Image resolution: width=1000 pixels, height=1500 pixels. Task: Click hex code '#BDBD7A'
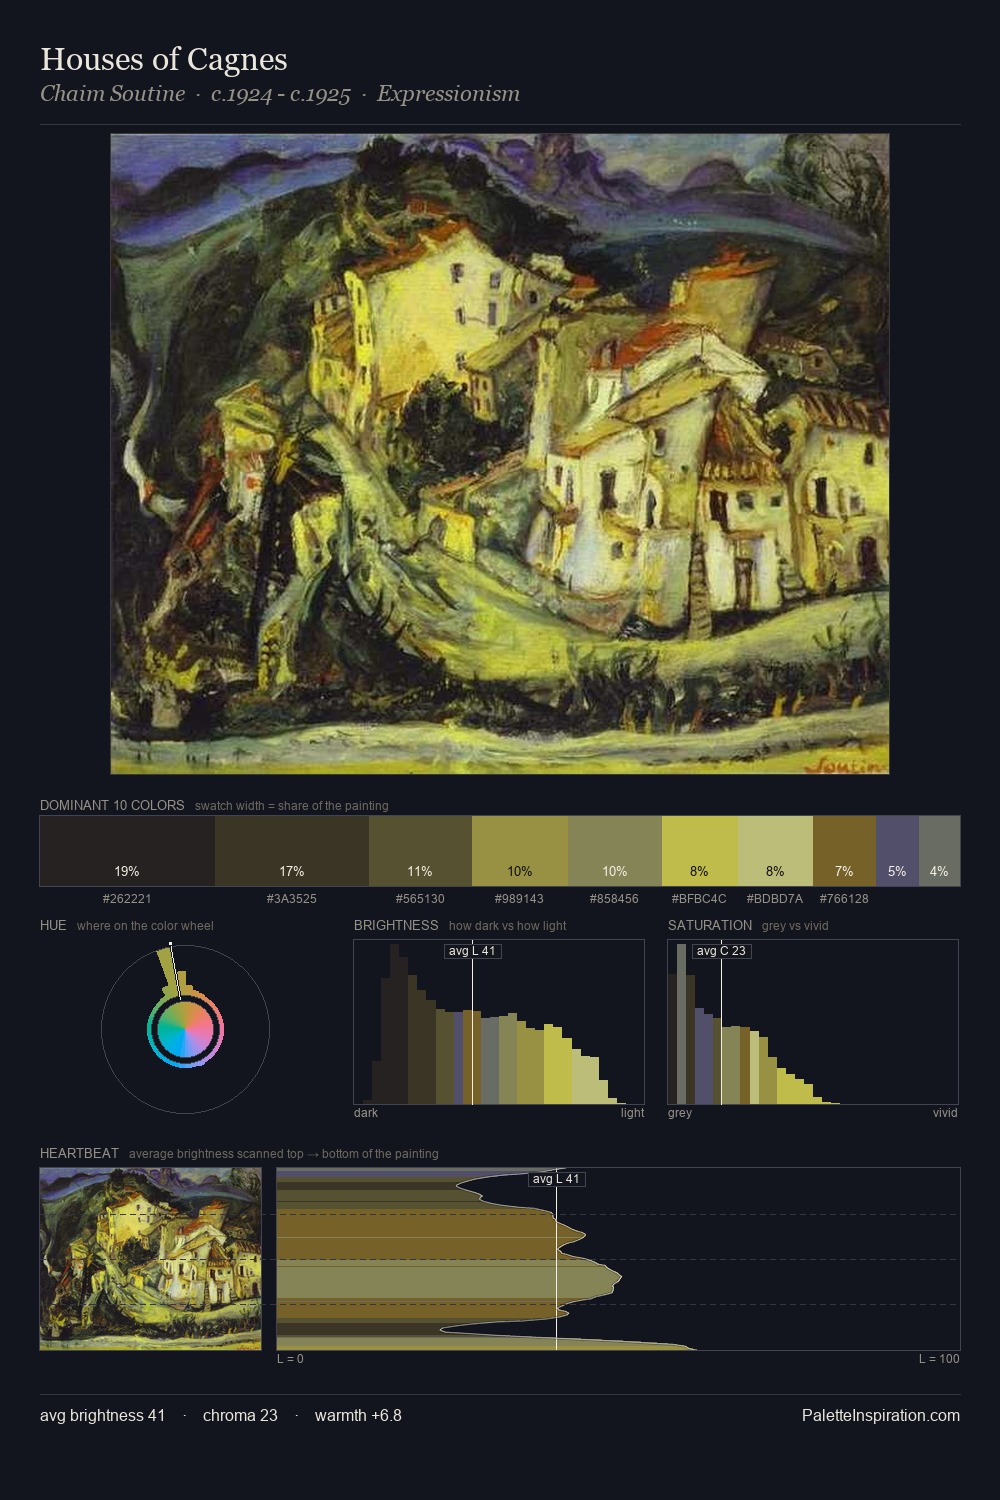coord(775,899)
